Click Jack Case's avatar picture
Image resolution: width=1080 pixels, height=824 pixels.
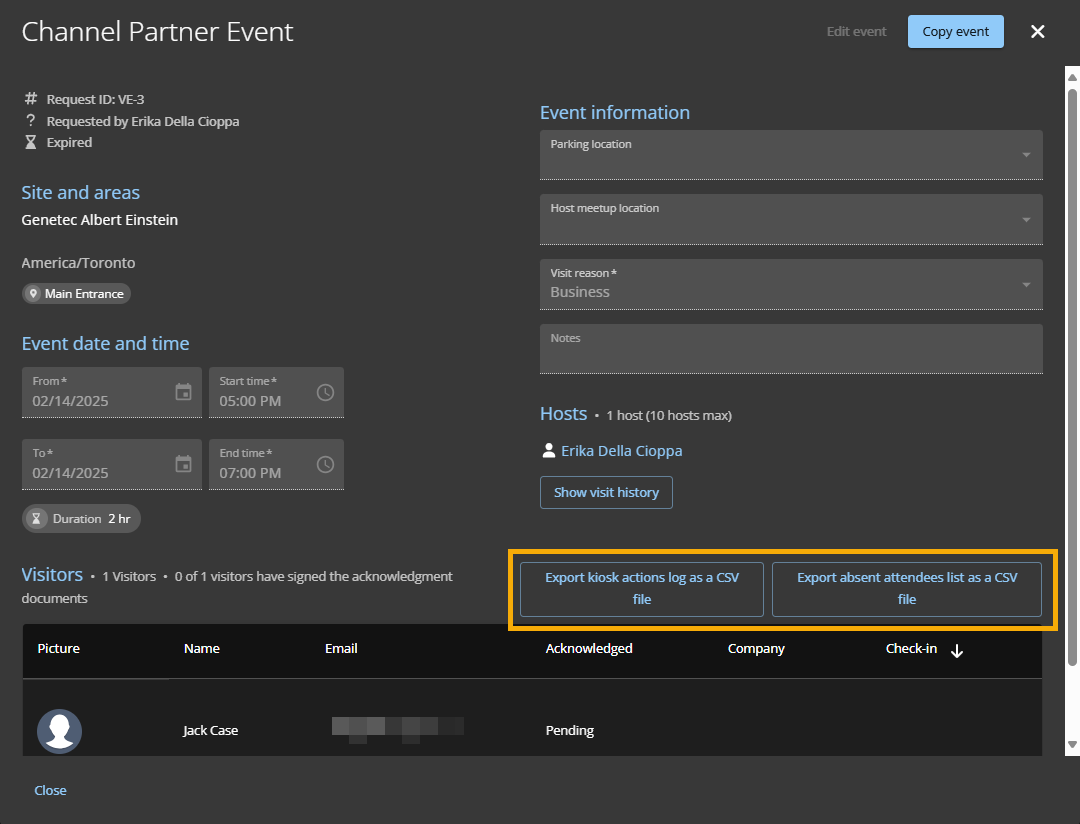59,731
